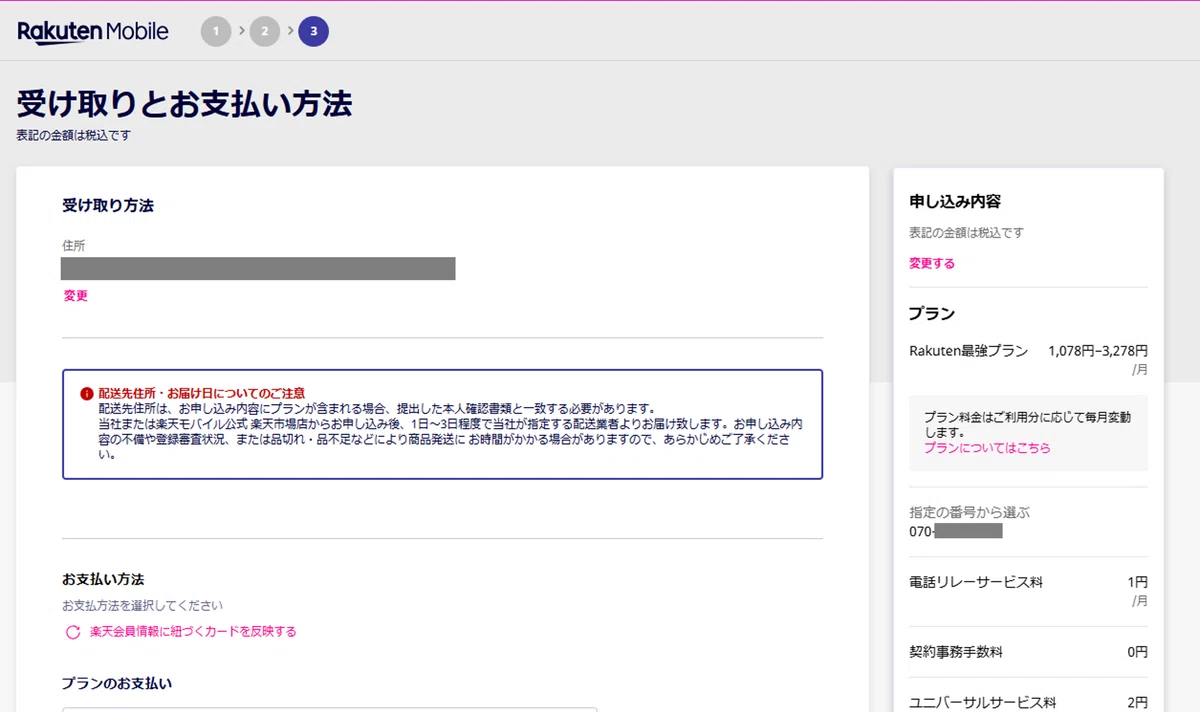Click 配送先住所・お届け日についてのご注意 notice title
Image resolution: width=1200 pixels, height=712 pixels.
point(202,394)
